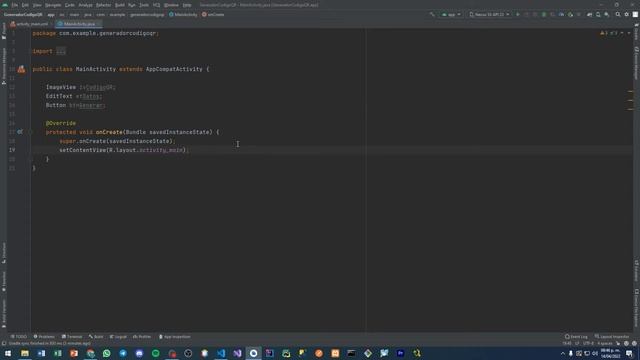
Task: Open the Windows notification center icon
Action: click(629, 353)
